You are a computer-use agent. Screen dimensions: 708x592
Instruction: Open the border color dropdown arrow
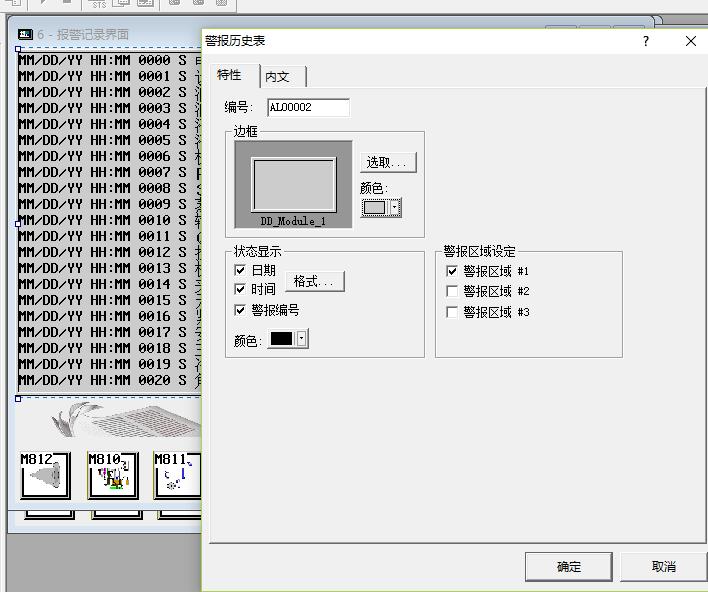pos(395,208)
